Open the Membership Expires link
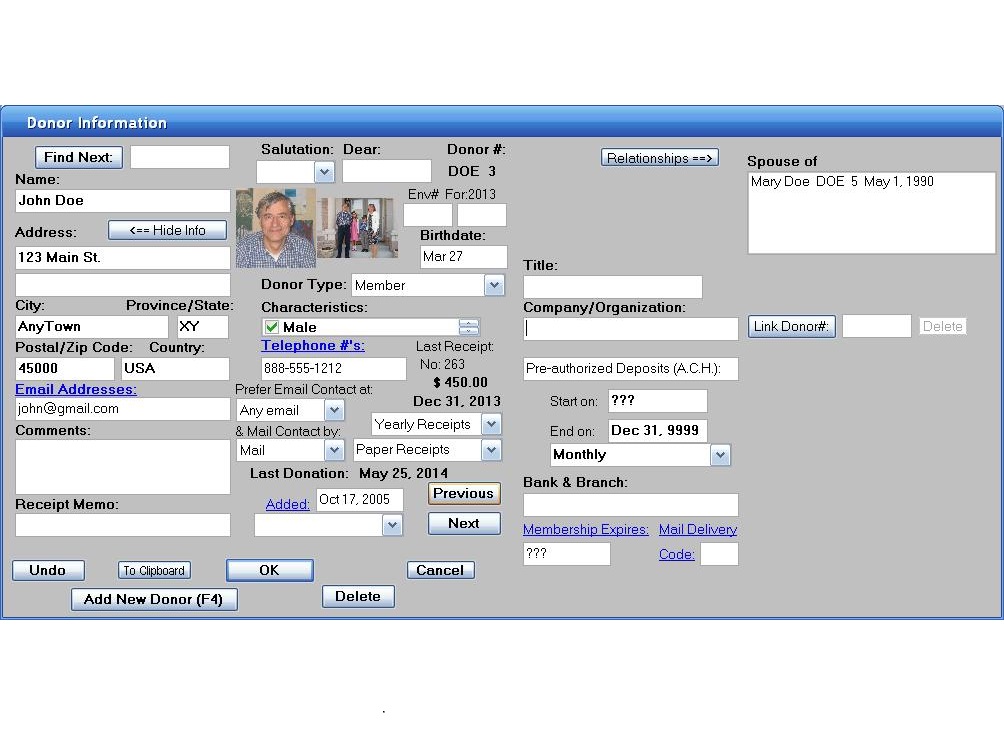This screenshot has width=1004, height=755. click(x=586, y=530)
